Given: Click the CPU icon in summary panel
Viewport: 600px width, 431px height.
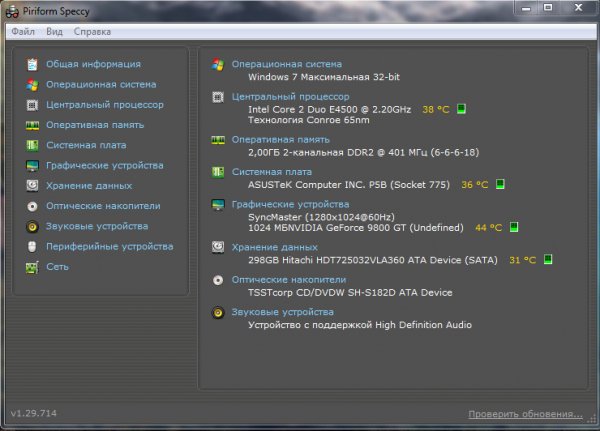Looking at the screenshot, I should [218, 97].
